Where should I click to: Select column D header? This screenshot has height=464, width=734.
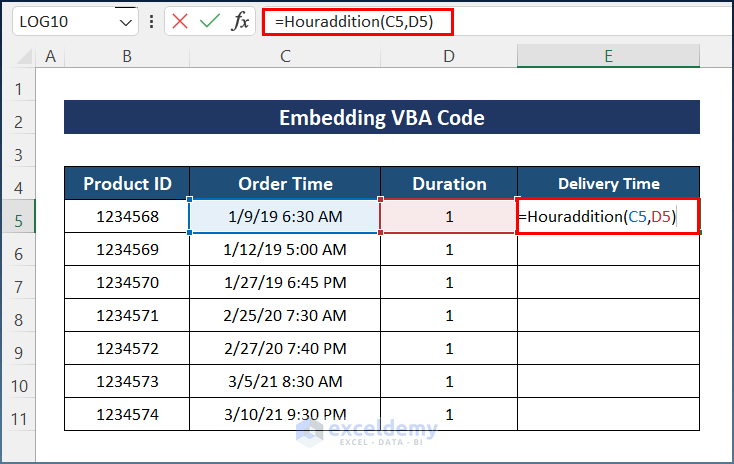click(449, 56)
